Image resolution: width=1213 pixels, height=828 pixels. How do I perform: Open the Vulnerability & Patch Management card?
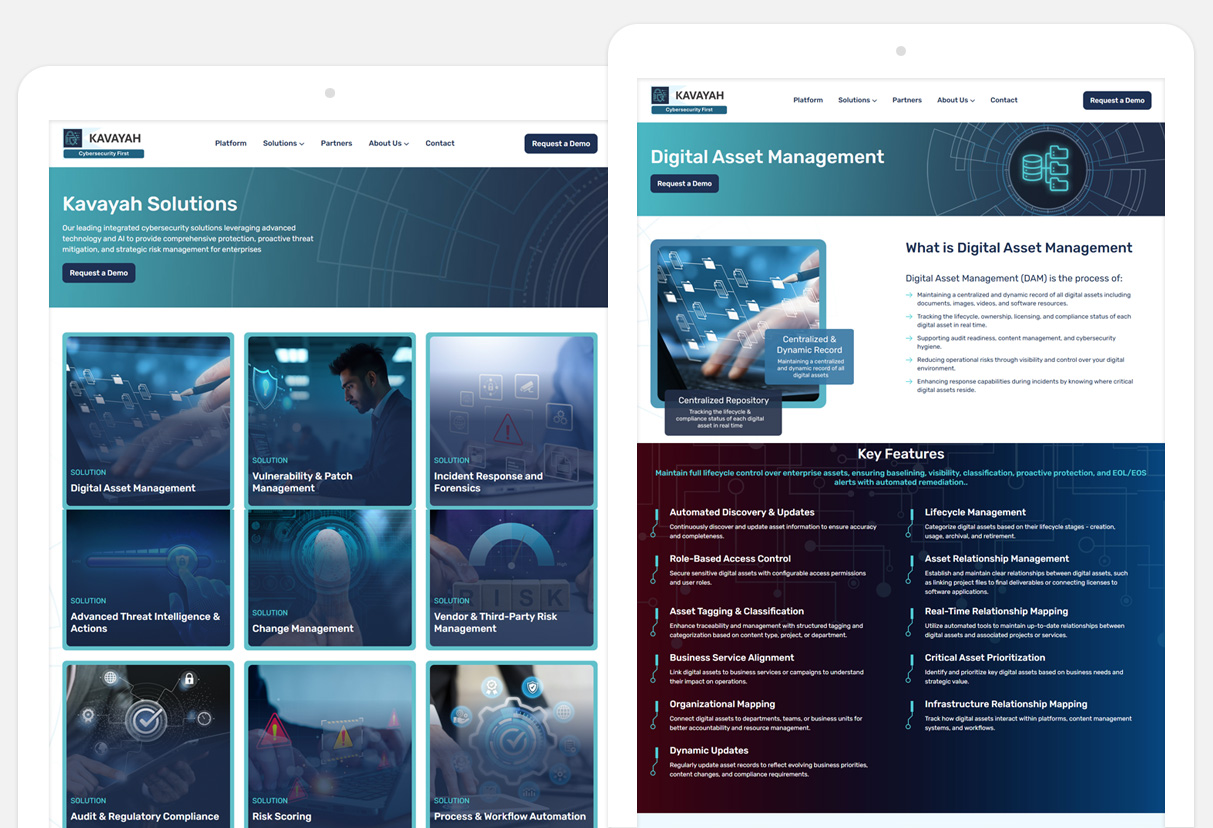(x=330, y=420)
